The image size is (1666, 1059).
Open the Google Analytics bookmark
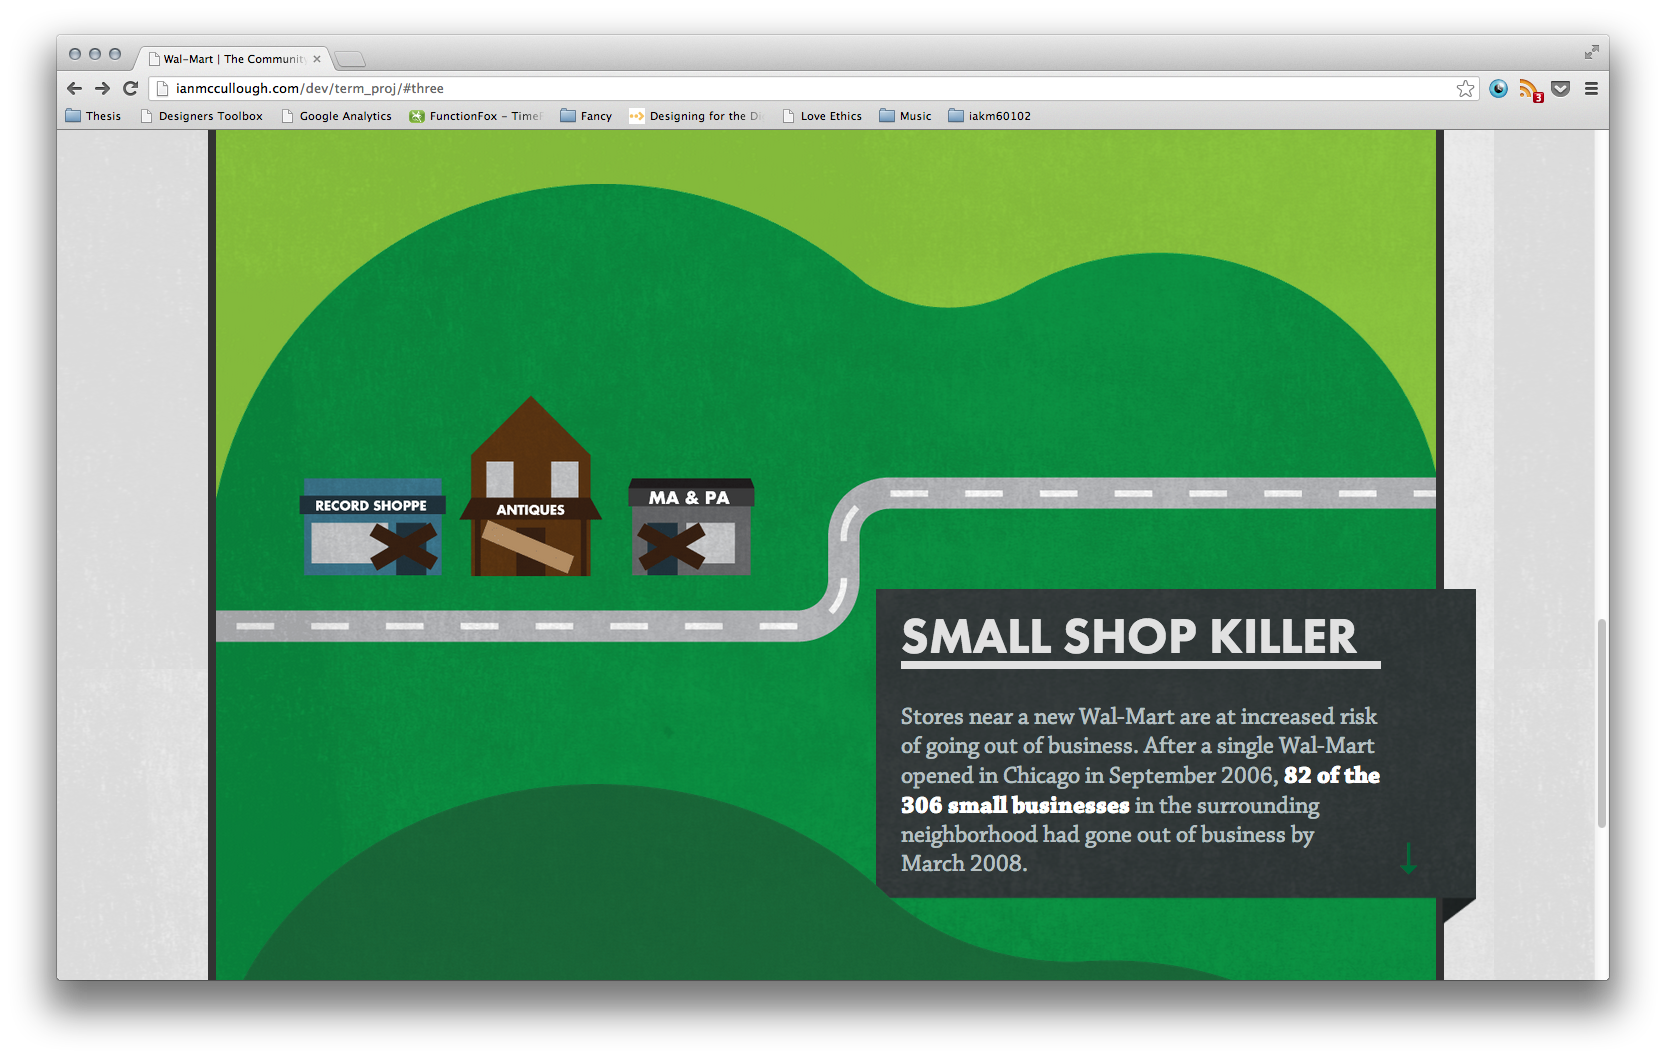336,116
